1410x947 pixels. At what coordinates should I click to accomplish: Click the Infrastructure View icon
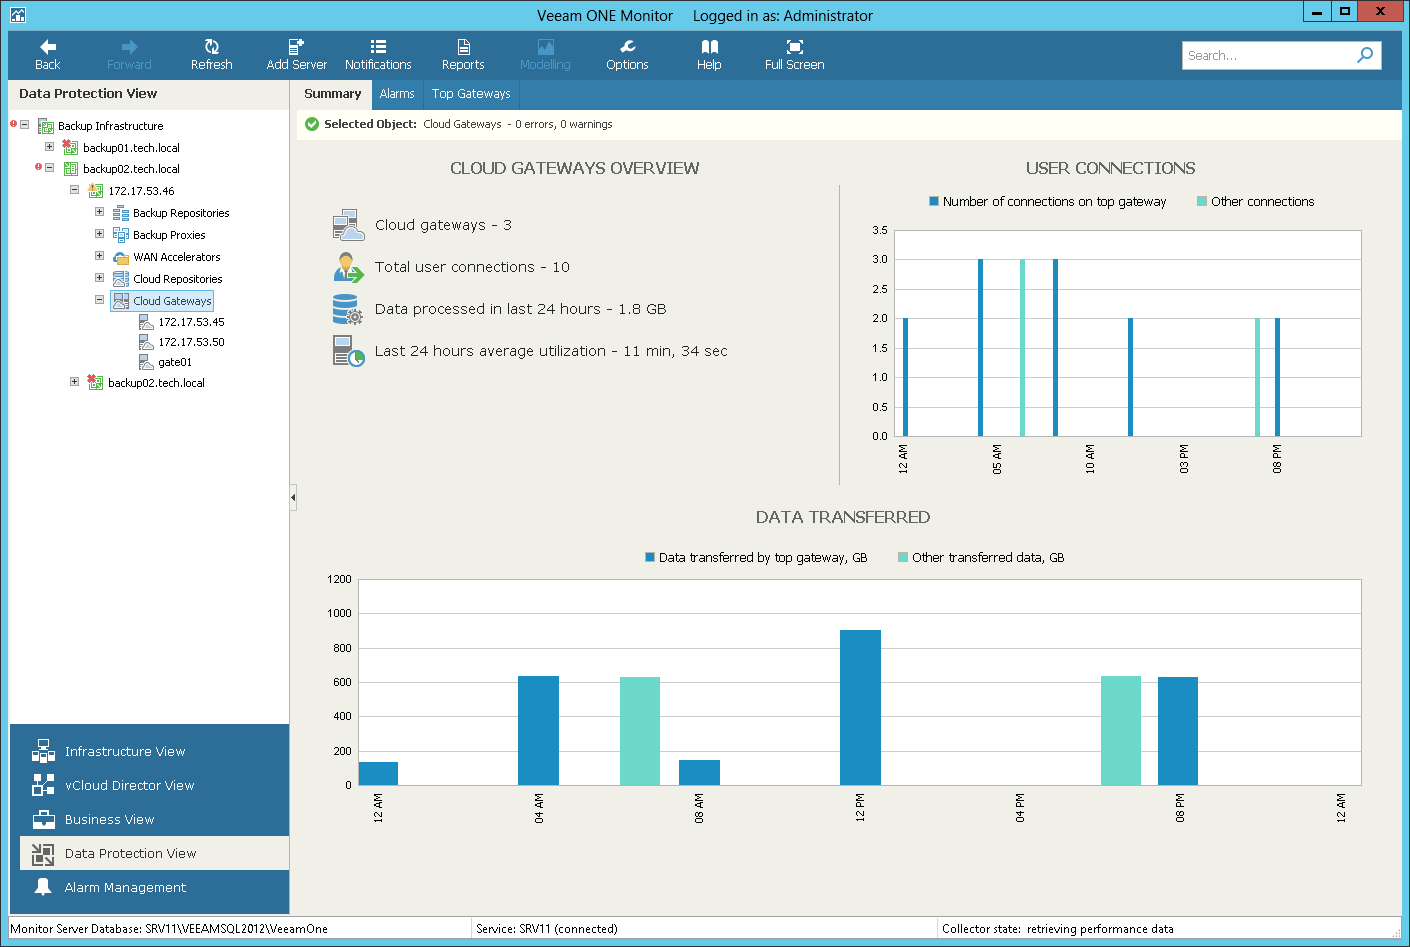click(43, 751)
